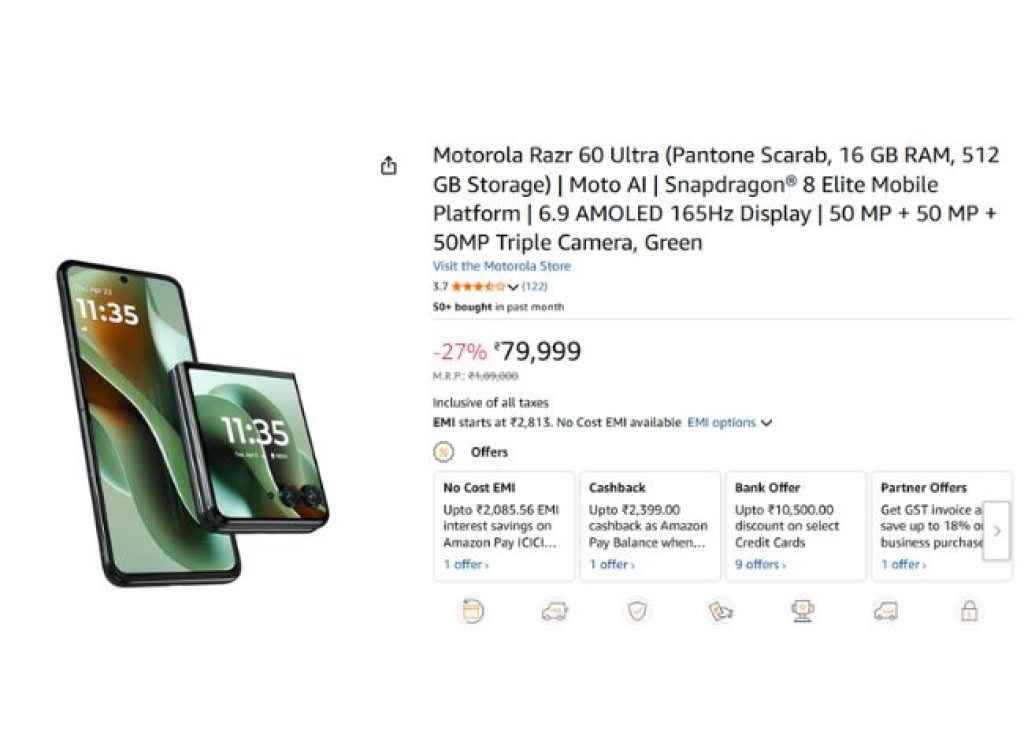
Task: Click the 7 Days Replacement icon
Action: click(473, 610)
